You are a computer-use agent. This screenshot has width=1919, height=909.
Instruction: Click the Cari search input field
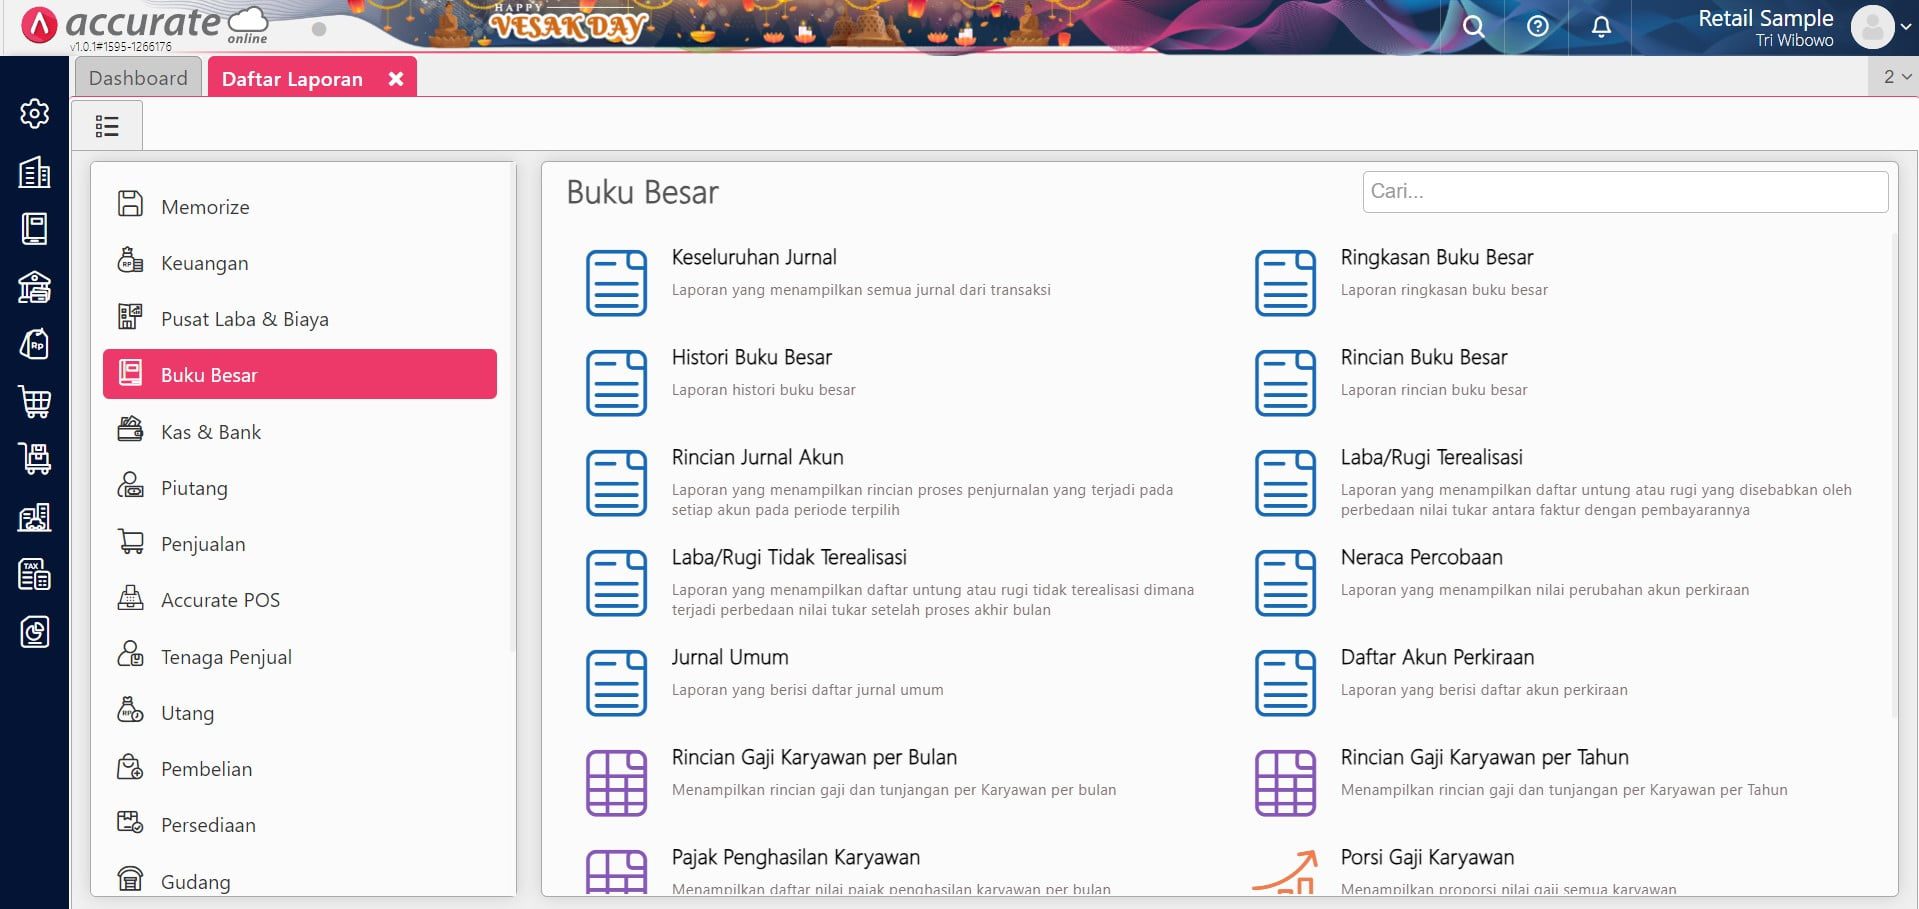[x=1625, y=191]
